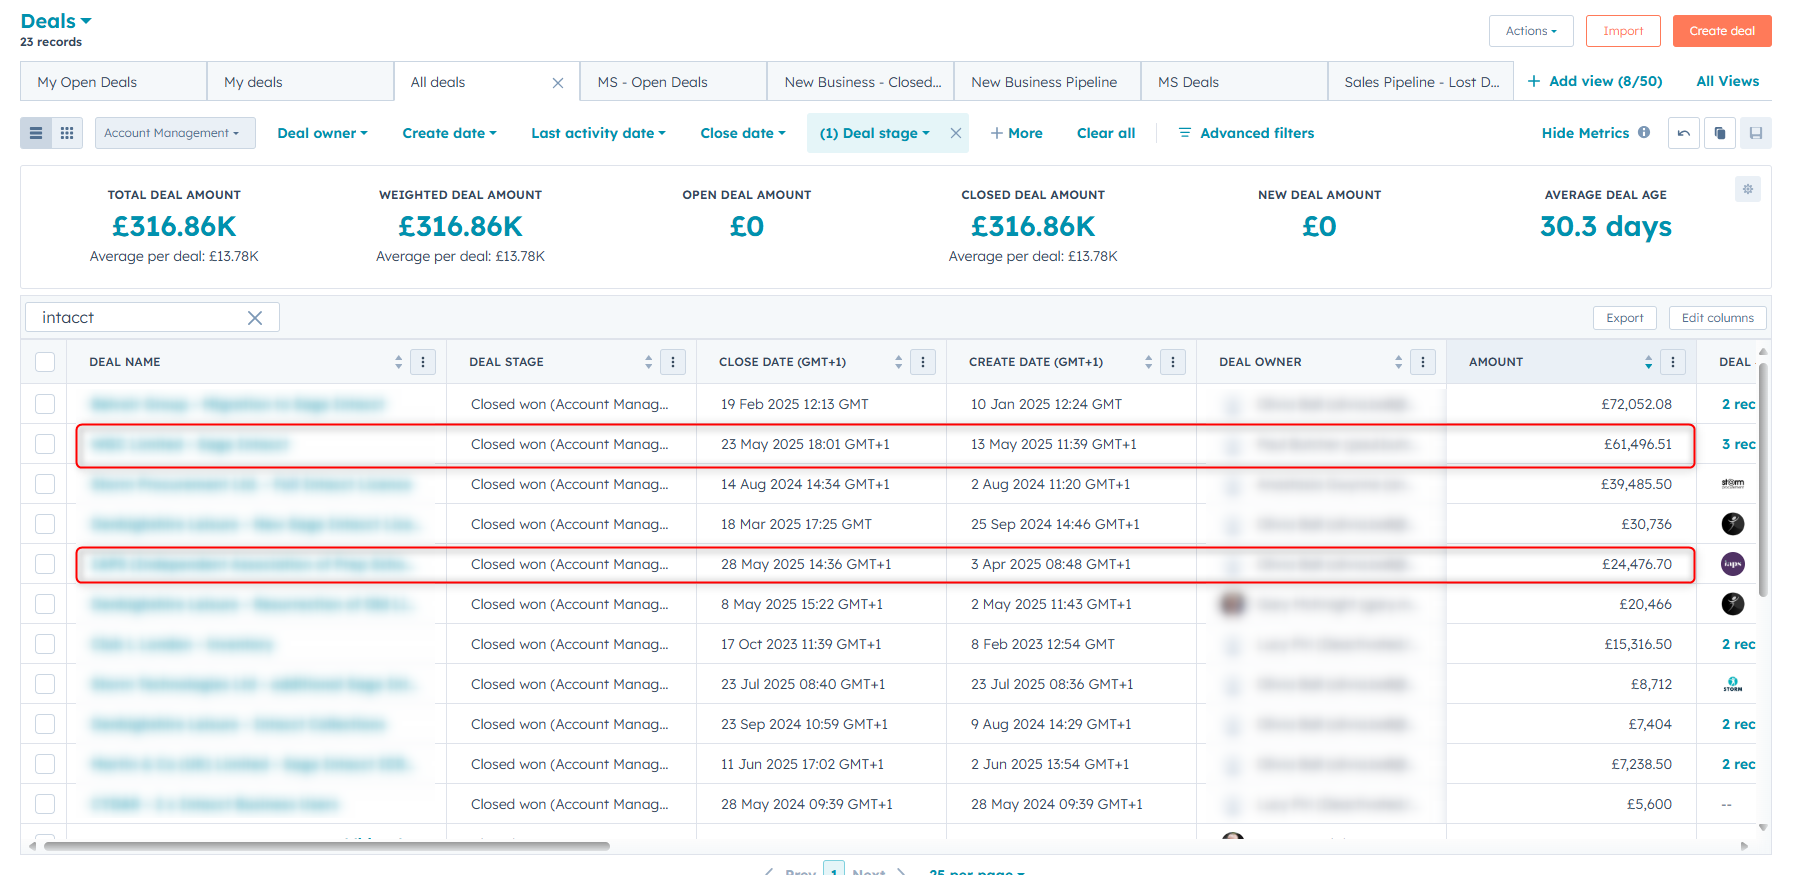Click the clone view copy icon

point(1720,133)
